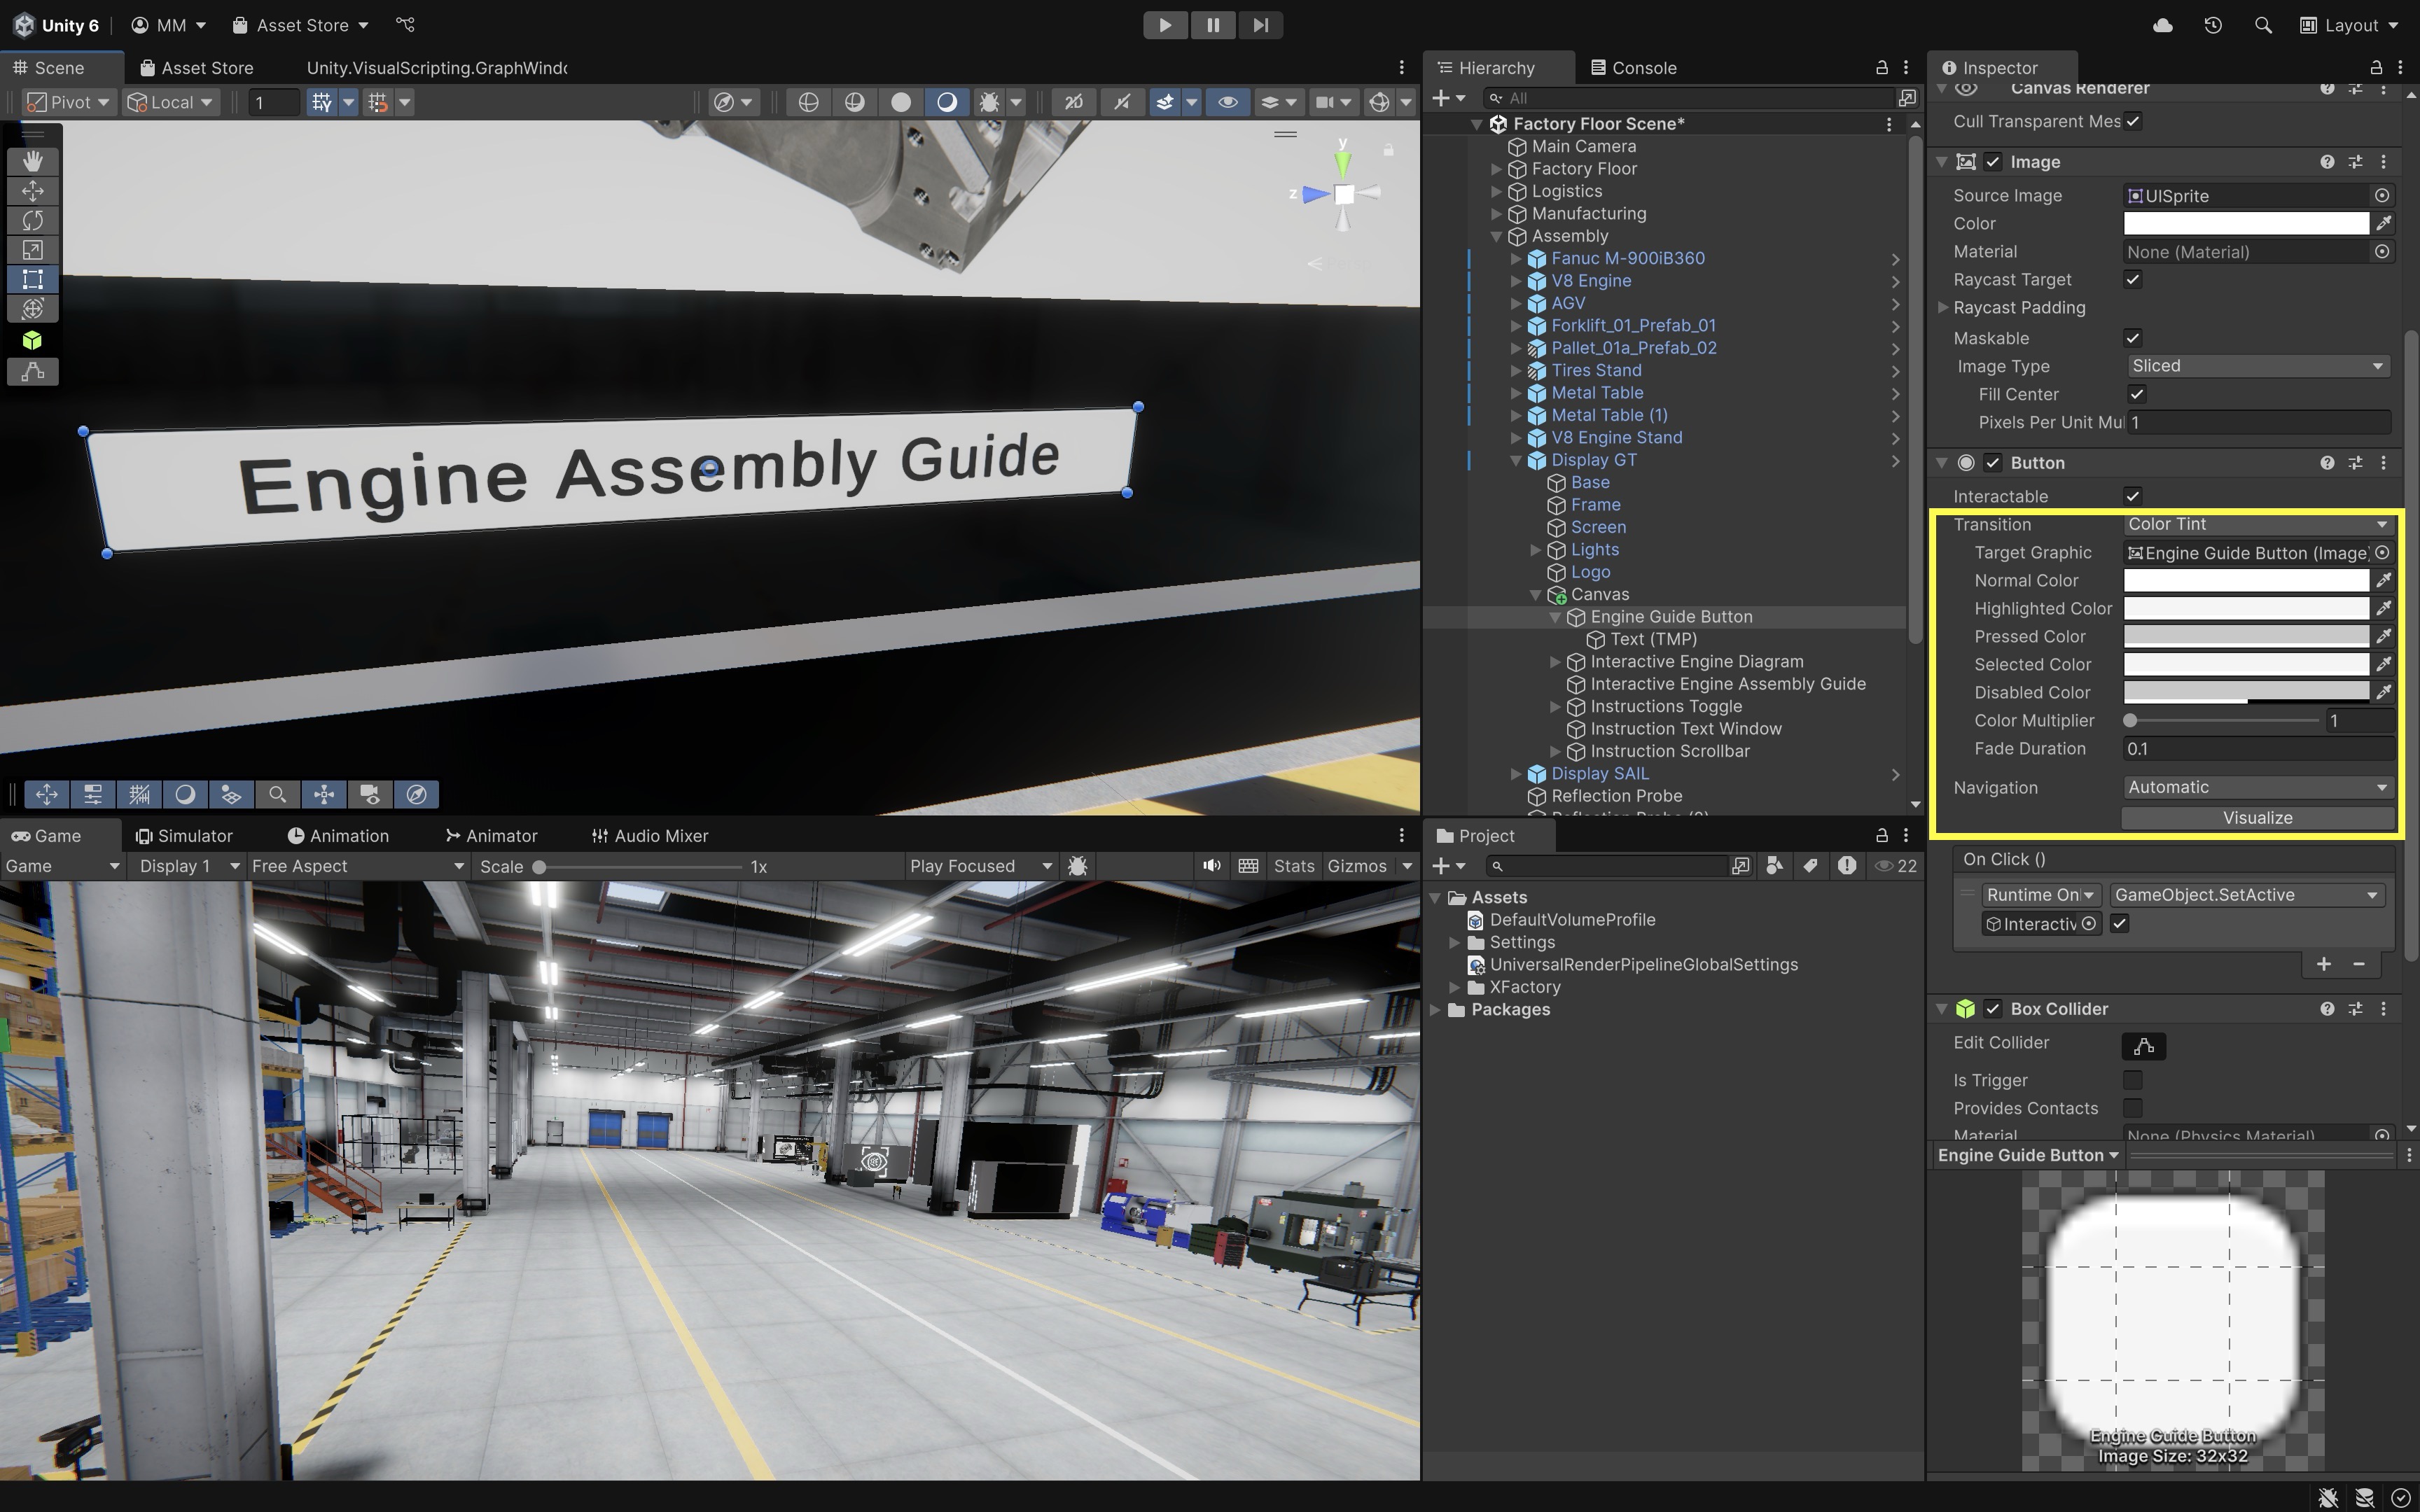Open the Transition dropdown set to Color Tint
This screenshot has width=2420, height=1512.
[2257, 524]
